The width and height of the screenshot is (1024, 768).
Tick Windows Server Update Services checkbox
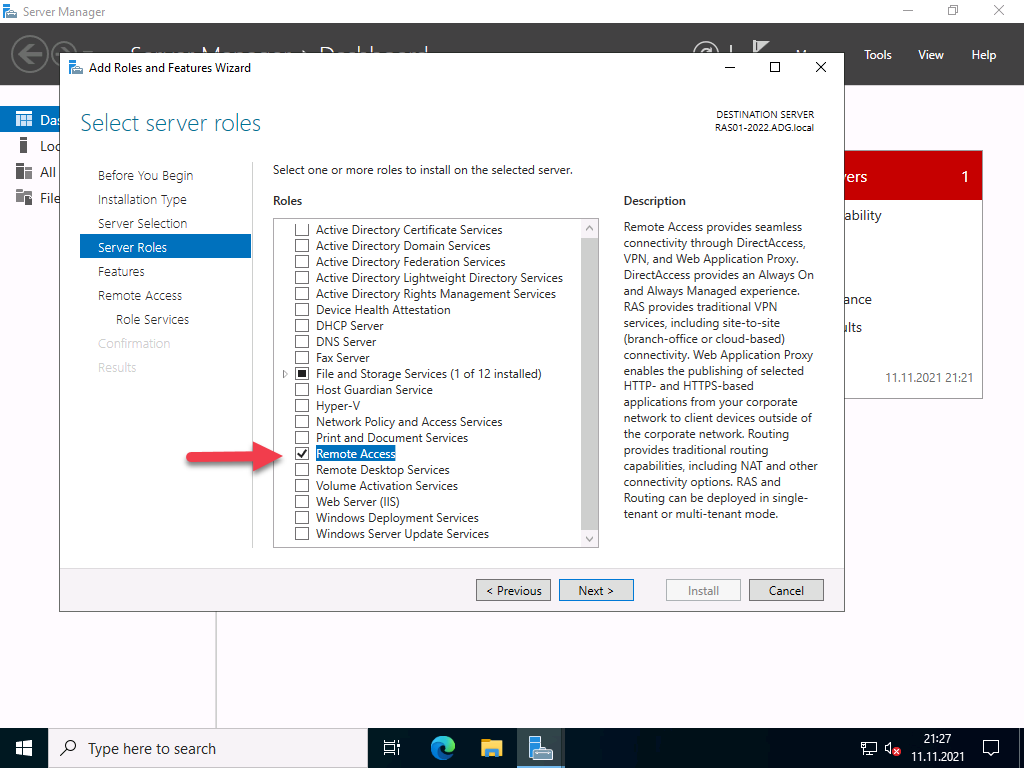tap(302, 534)
